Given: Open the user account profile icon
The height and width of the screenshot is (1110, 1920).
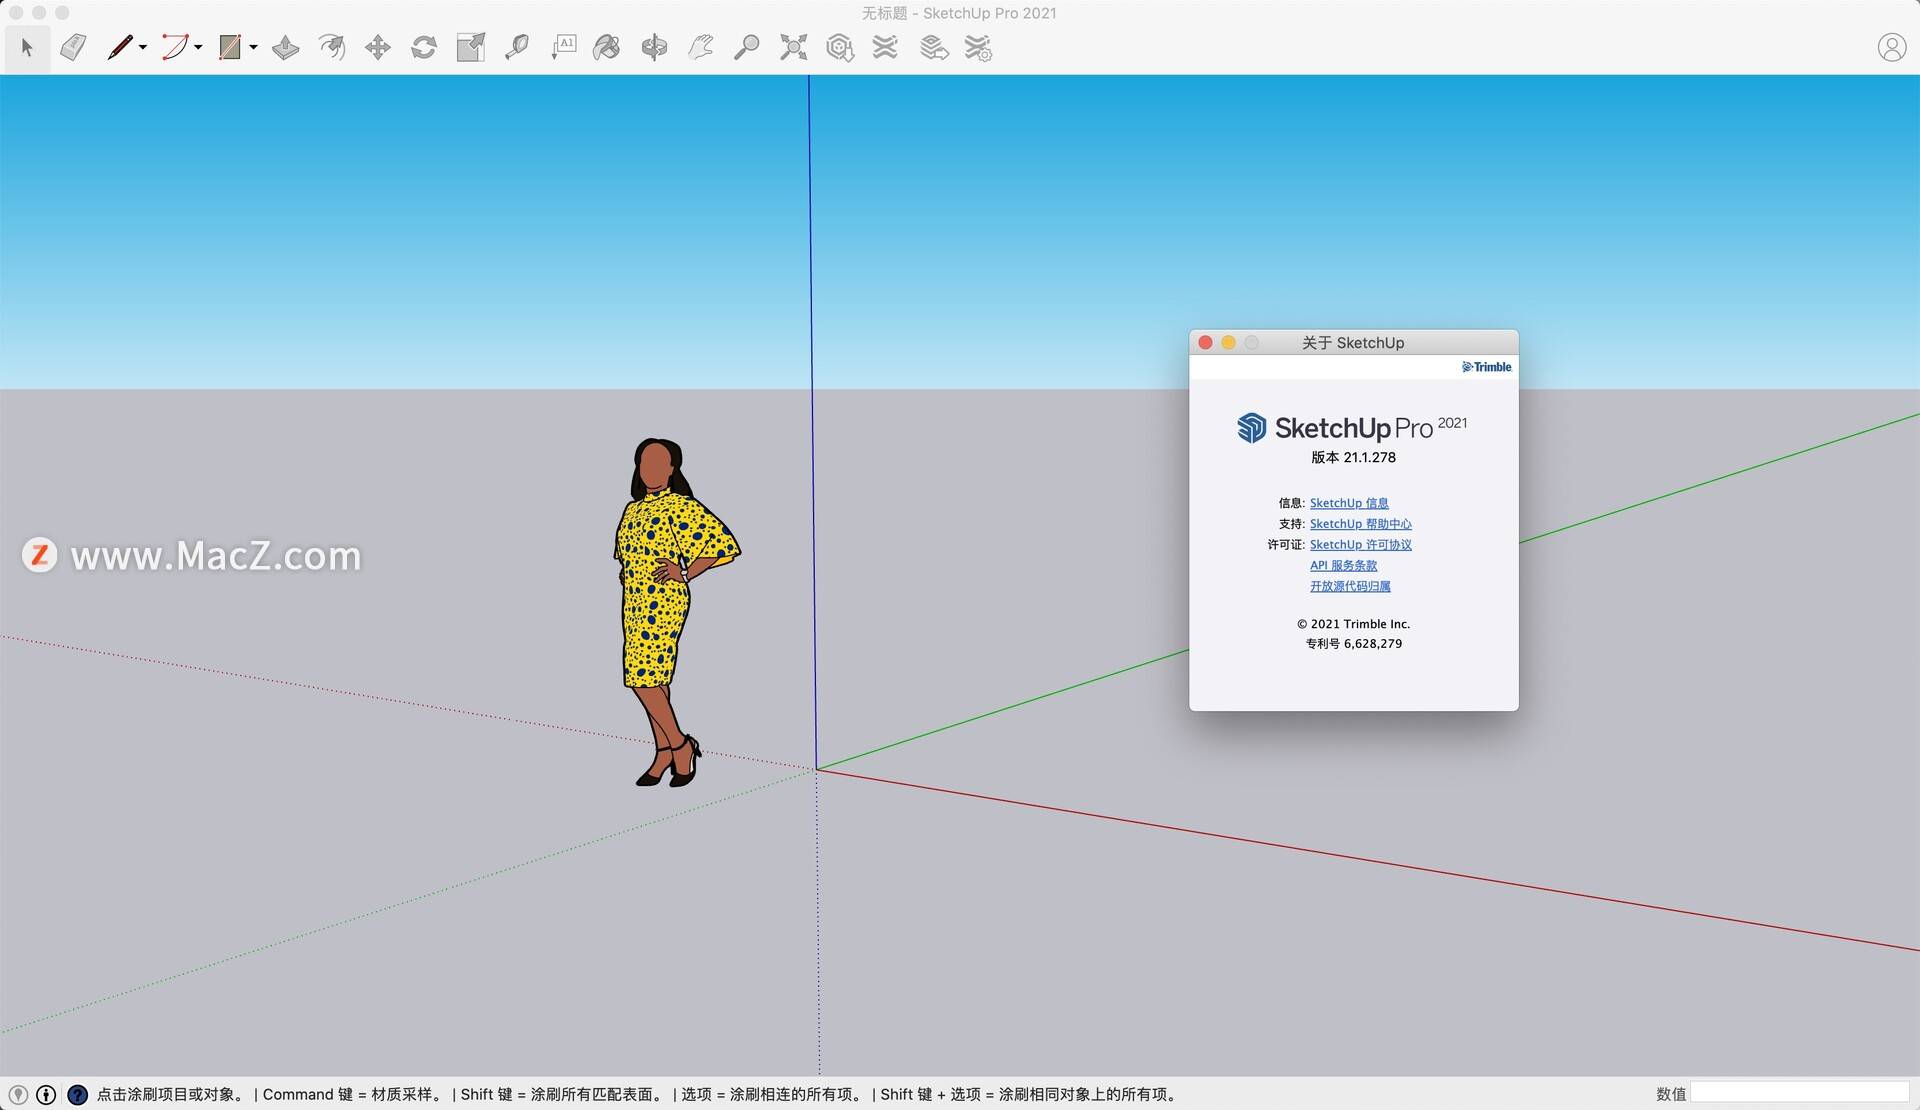Looking at the screenshot, I should pos(1891,47).
